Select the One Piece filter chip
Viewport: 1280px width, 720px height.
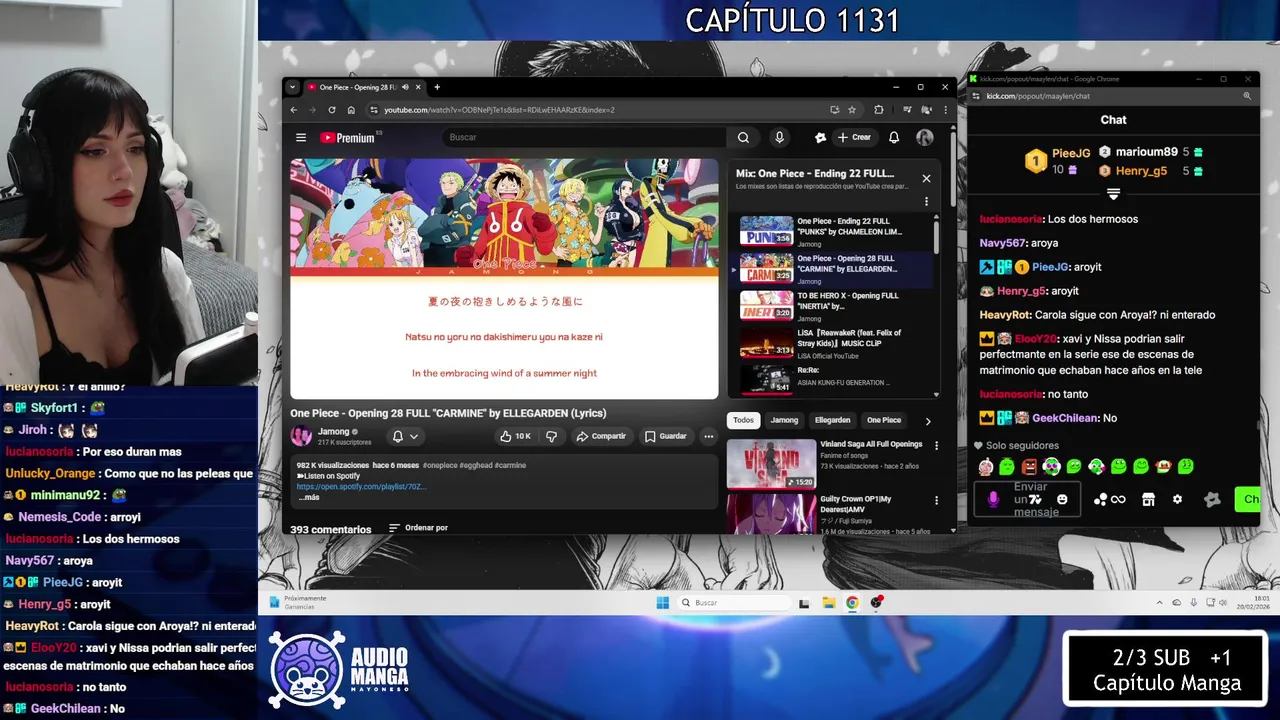click(x=884, y=420)
